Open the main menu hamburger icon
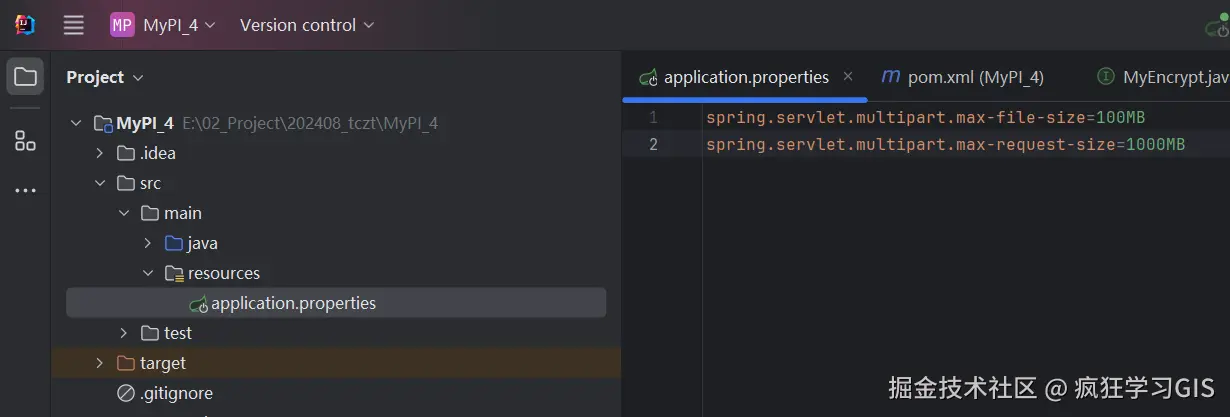 click(x=73, y=25)
